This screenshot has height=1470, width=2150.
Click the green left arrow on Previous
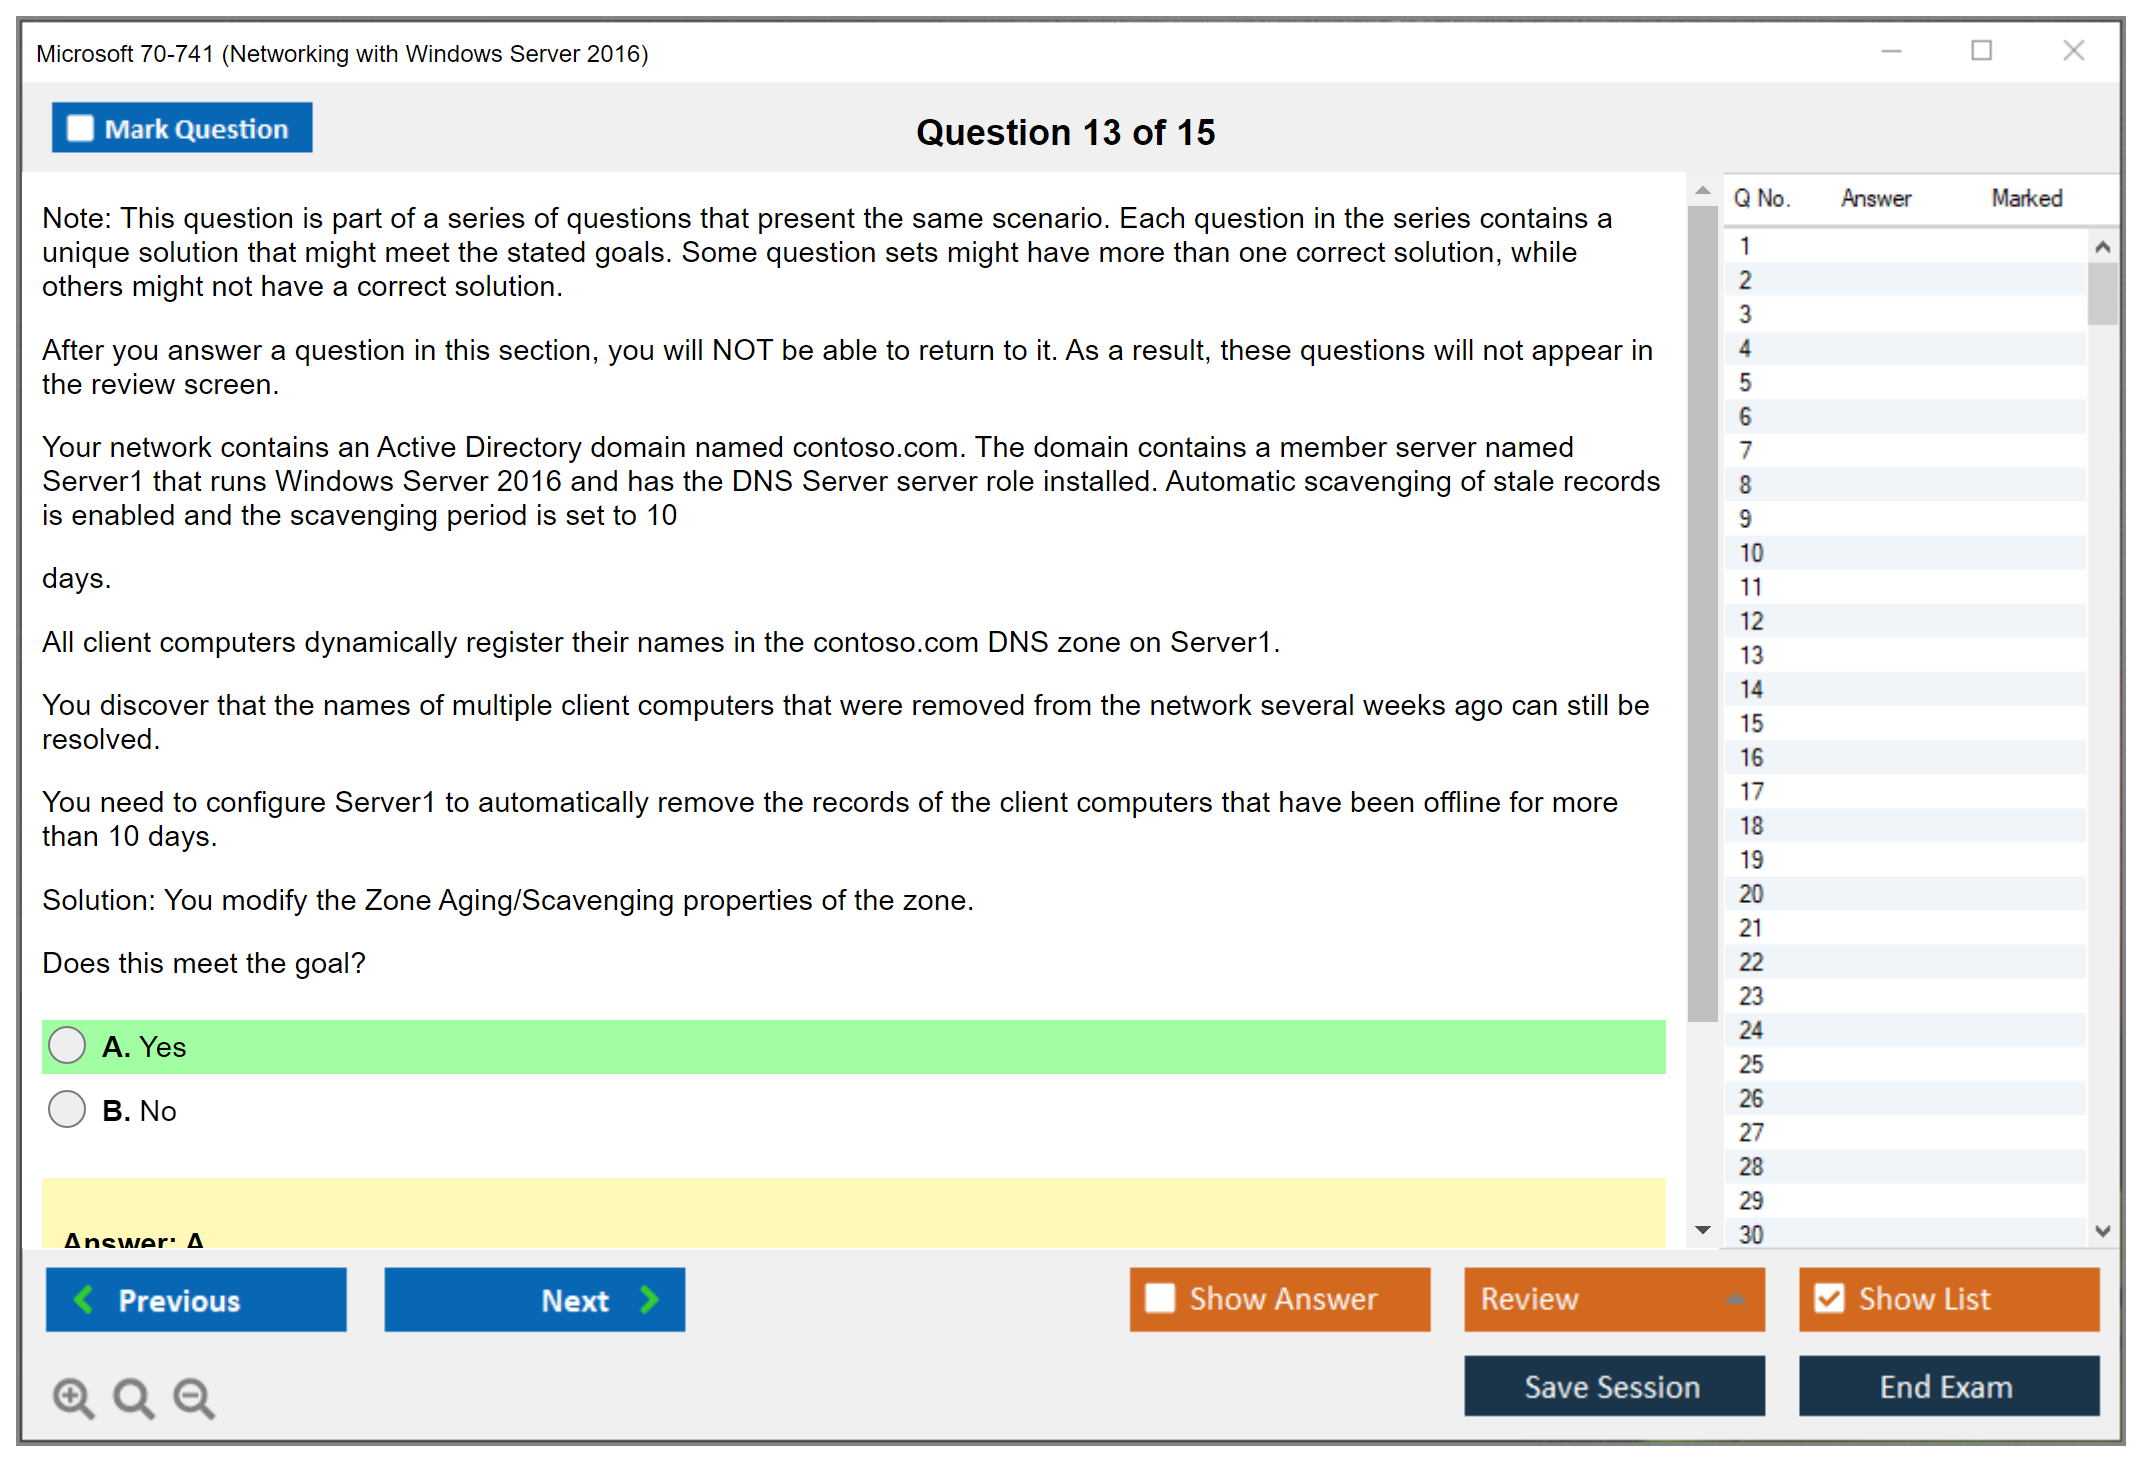(x=84, y=1299)
